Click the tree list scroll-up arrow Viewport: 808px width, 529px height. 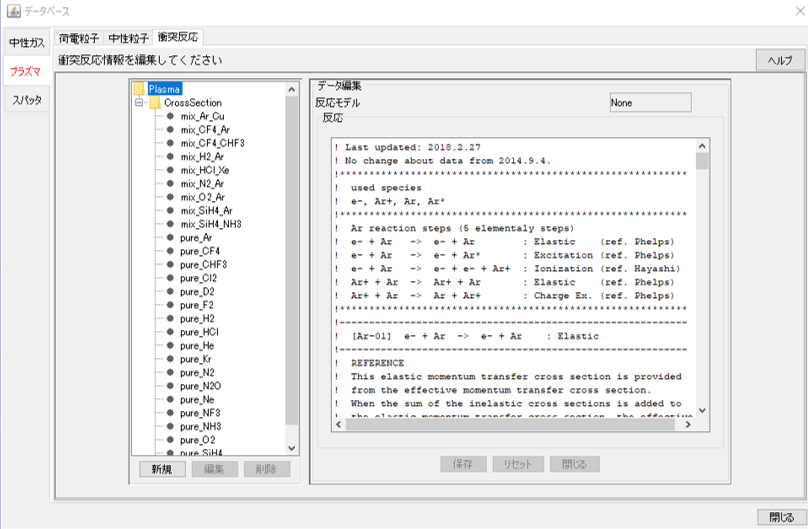tap(292, 89)
